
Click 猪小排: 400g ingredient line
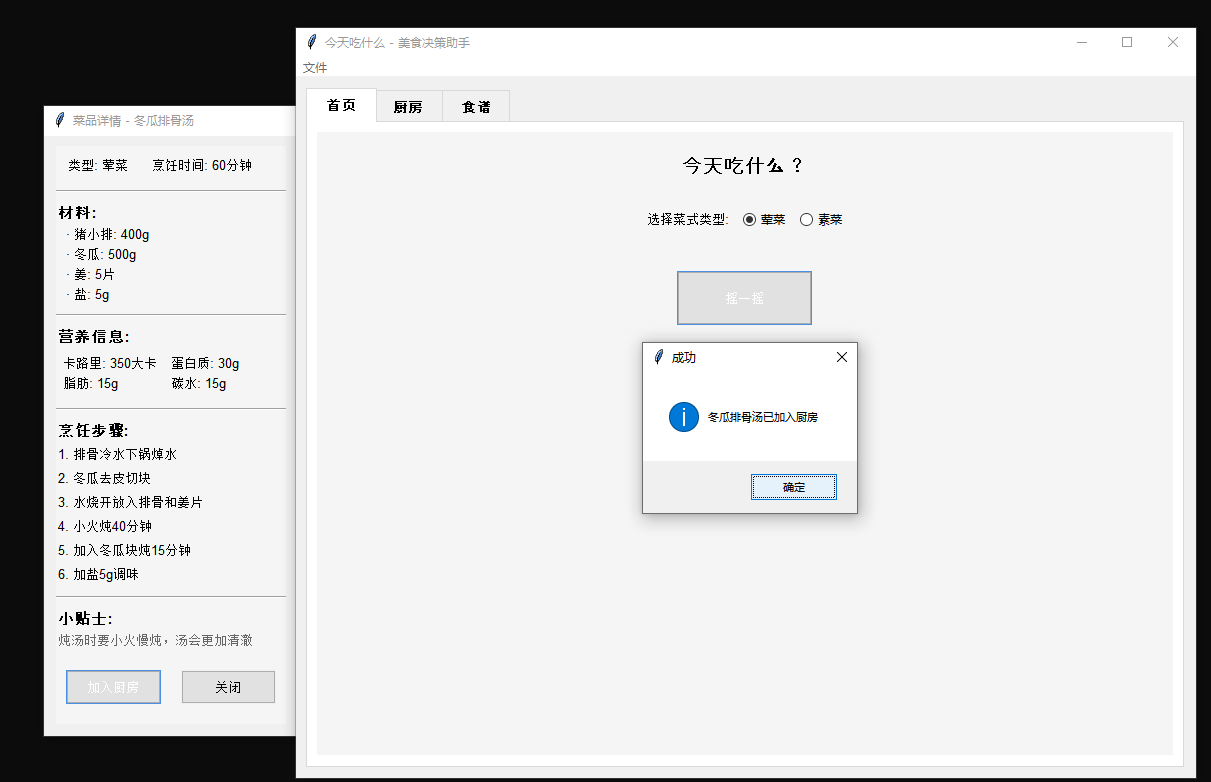click(108, 234)
